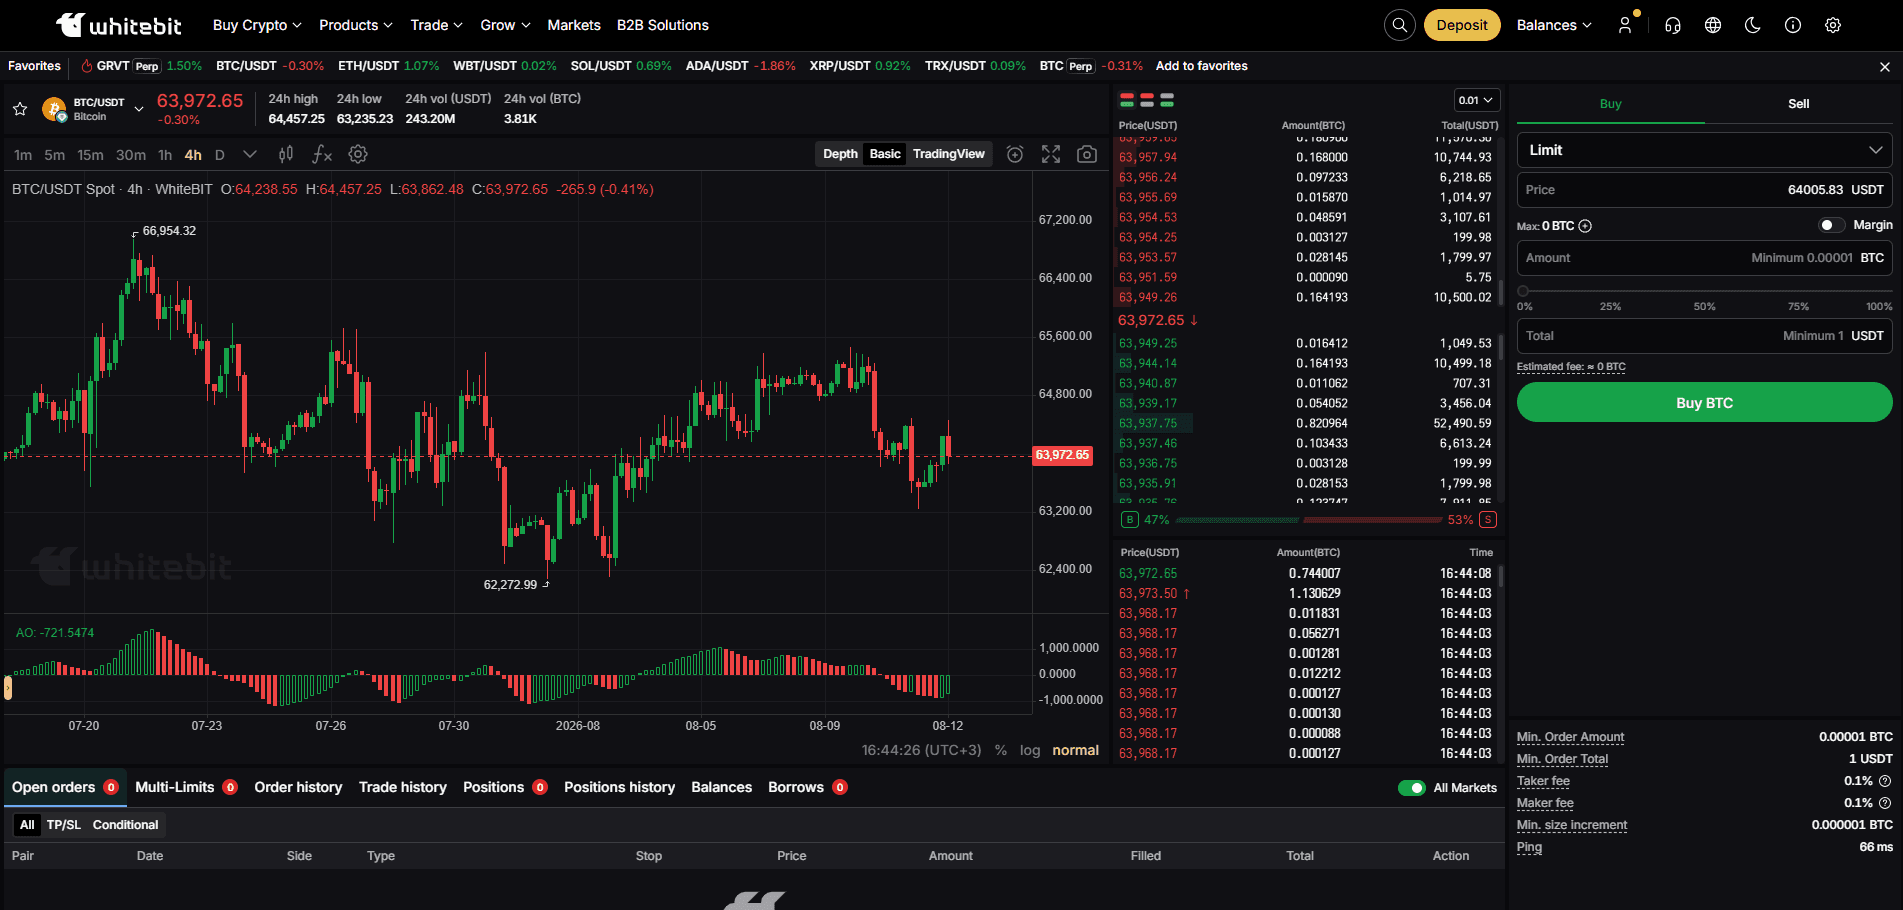
Task: Open the Limit order type dropdown
Action: coord(1704,150)
